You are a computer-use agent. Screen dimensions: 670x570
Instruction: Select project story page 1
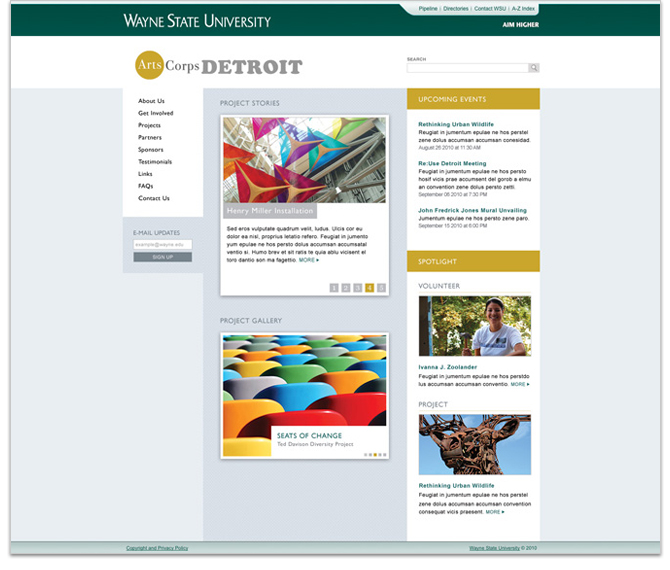tap(334, 288)
